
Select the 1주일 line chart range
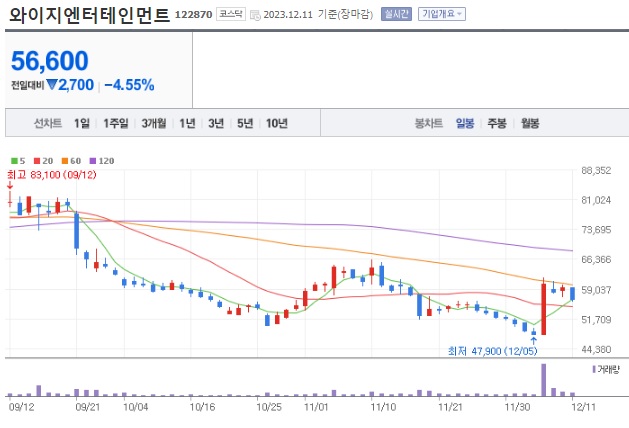pos(116,123)
